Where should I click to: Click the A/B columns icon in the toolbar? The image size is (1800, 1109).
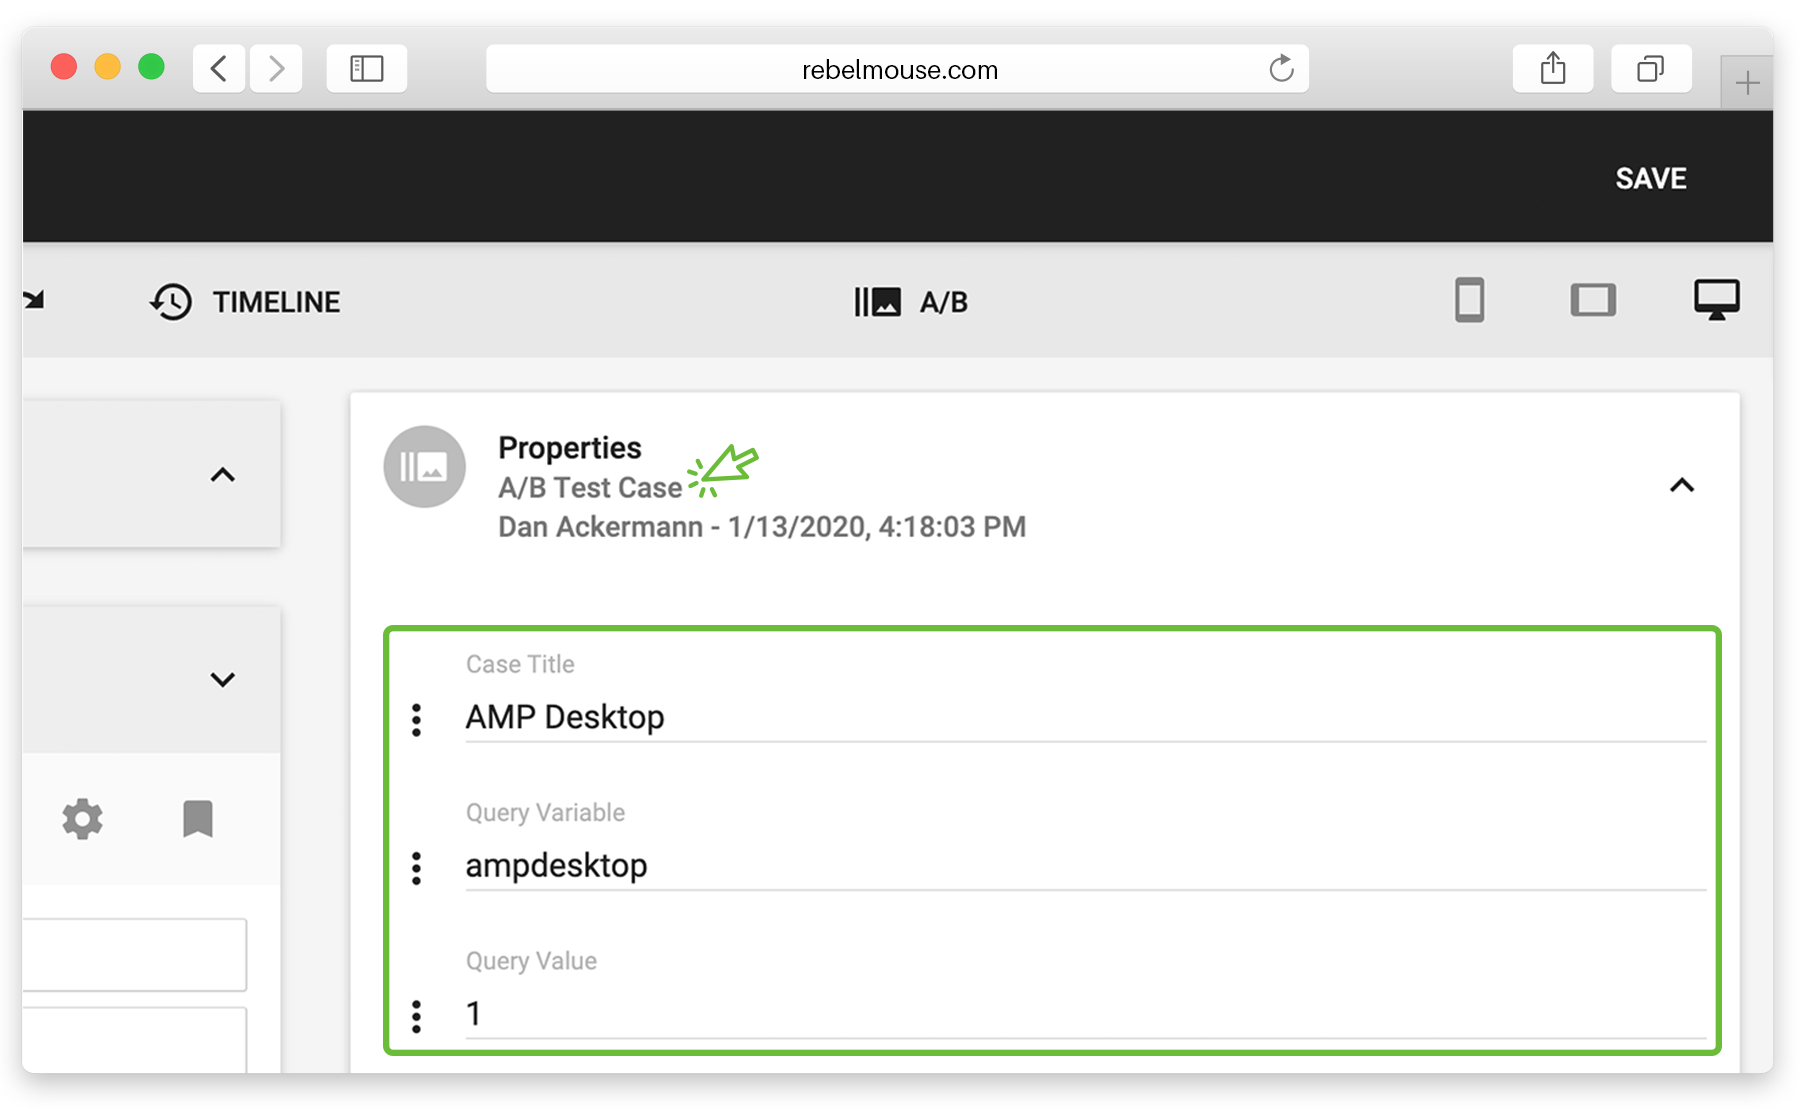click(876, 300)
